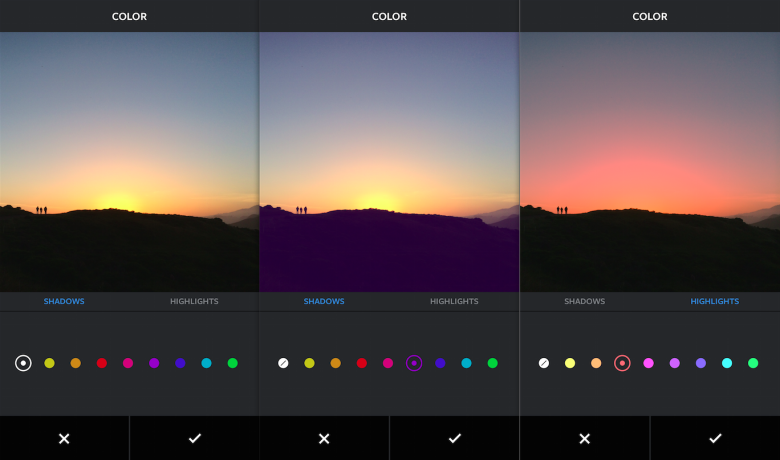The width and height of the screenshot is (780, 460).
Task: Click the selected purple ringed swatch in middle panel
Action: tap(414, 363)
